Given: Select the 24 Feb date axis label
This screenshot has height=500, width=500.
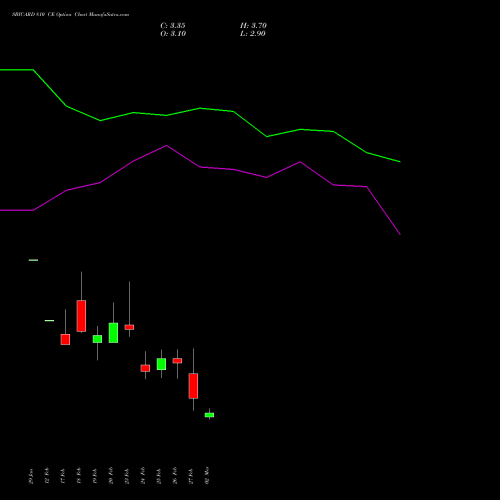Looking at the screenshot, I should coord(143,476).
